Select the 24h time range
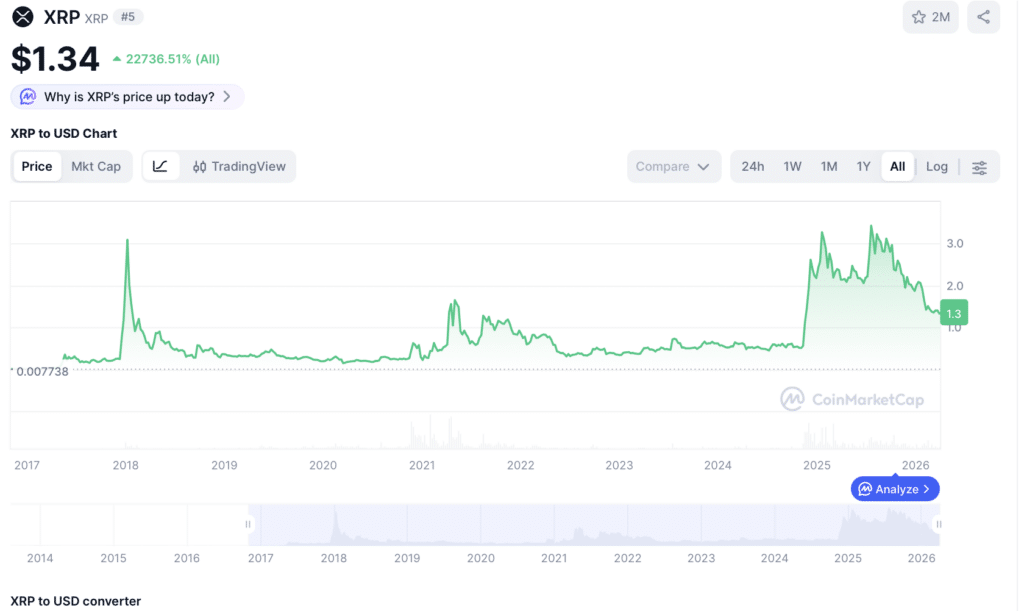 coord(752,166)
